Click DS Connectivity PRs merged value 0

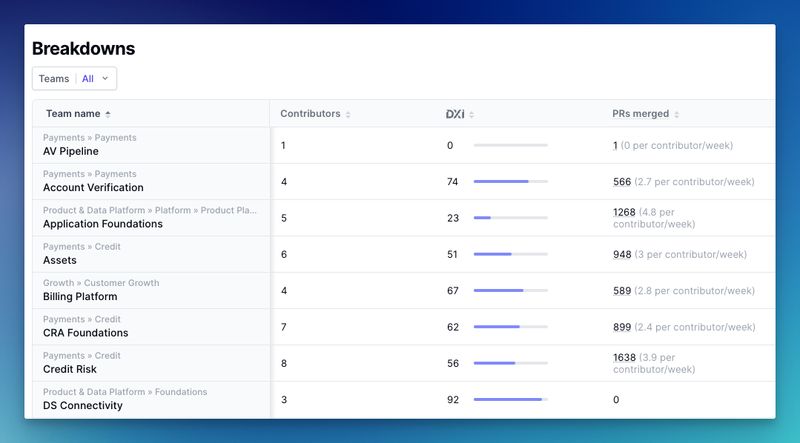616,400
